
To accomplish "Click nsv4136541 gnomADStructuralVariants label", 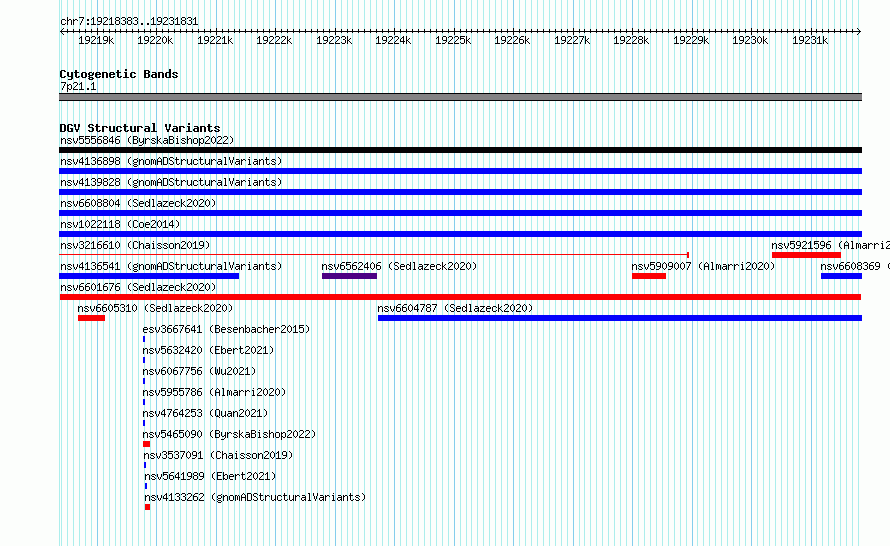I will click(x=171, y=266).
